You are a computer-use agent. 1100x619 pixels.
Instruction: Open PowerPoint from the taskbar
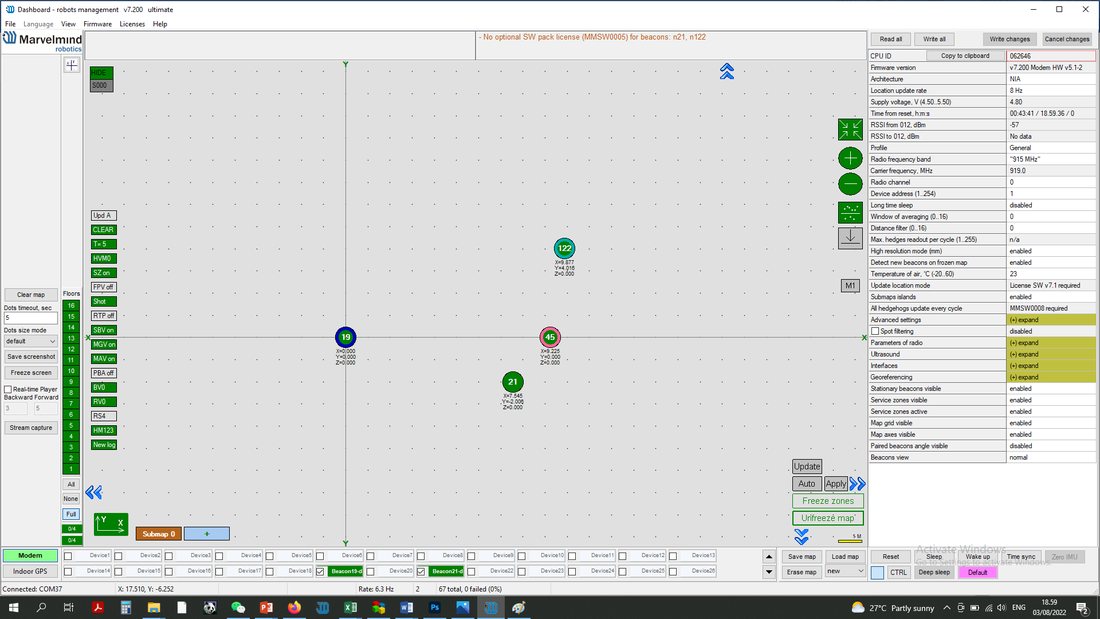coord(266,608)
